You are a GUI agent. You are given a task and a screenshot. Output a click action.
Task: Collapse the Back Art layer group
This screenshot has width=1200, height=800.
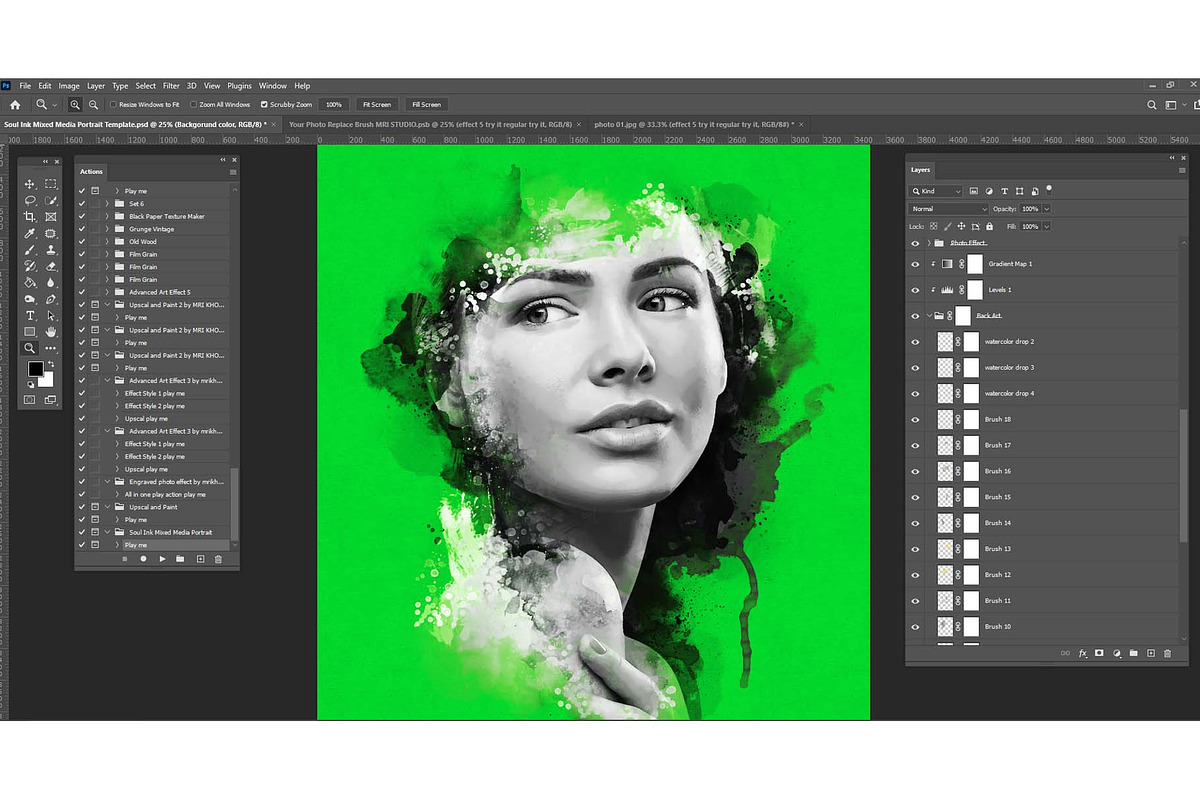pos(929,316)
